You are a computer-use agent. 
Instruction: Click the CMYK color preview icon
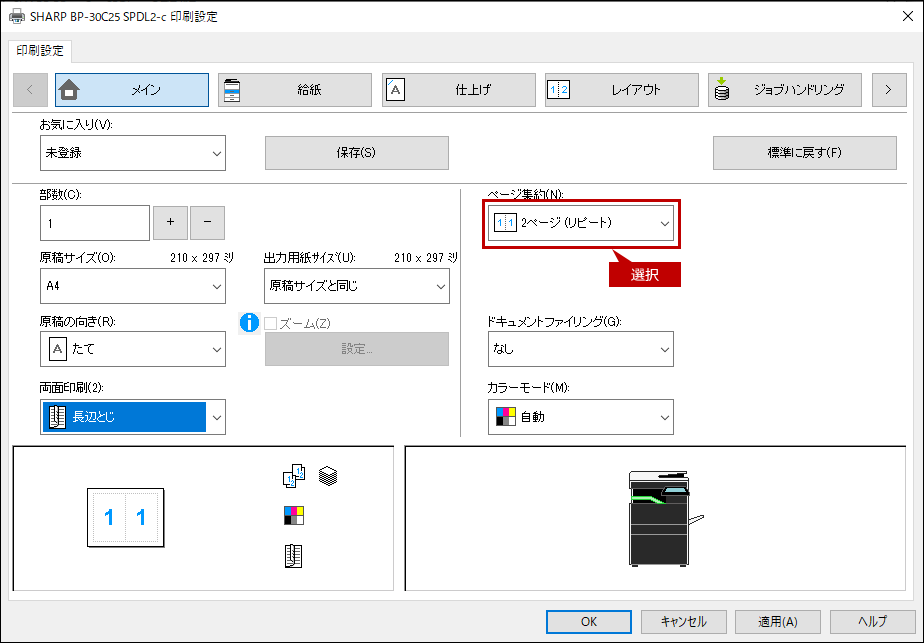(x=293, y=516)
